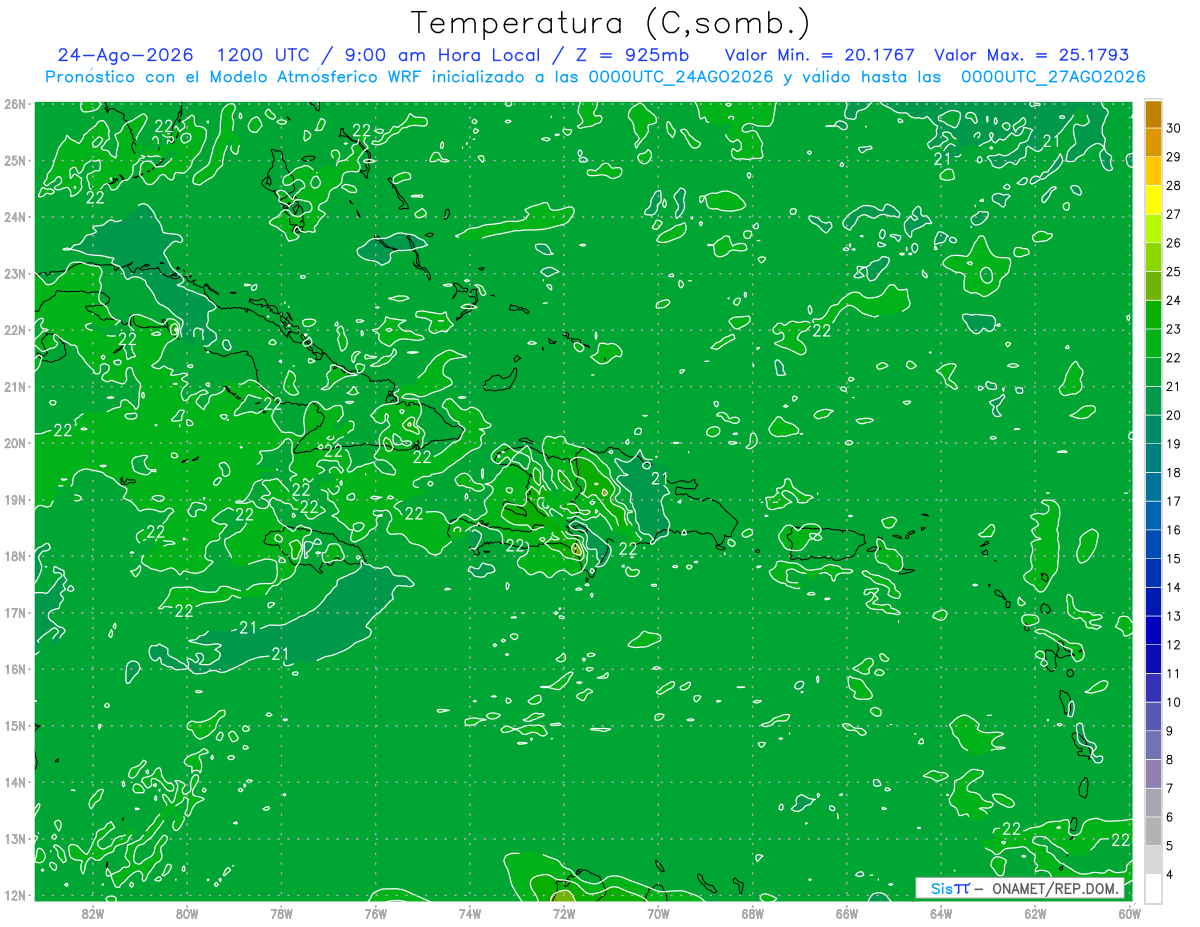Image resolution: width=1200 pixels, height=927 pixels.
Task: Select the white legend swatch below 4
Action: pos(1153,888)
